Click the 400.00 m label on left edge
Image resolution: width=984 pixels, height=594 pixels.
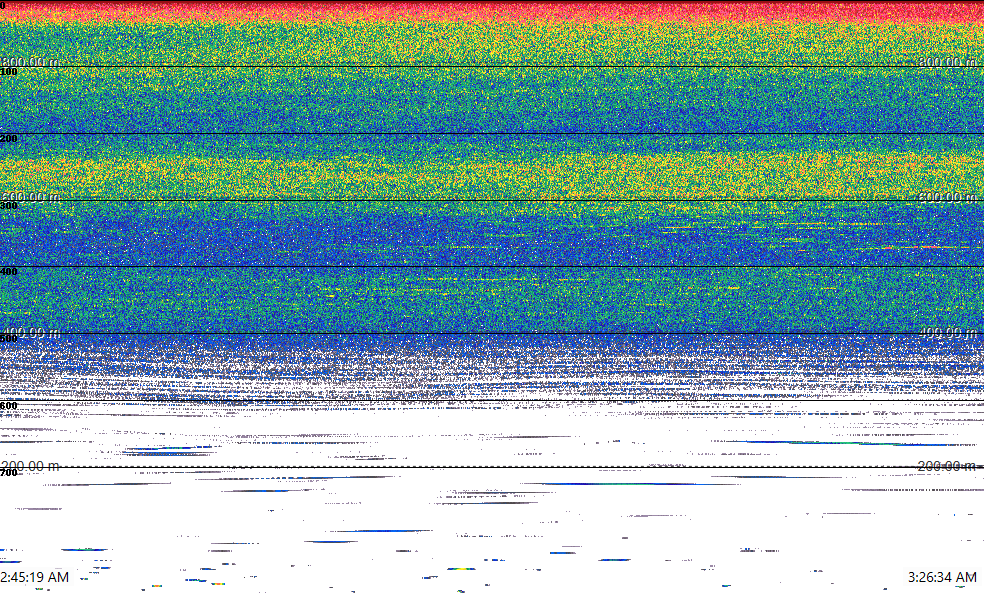[30, 332]
